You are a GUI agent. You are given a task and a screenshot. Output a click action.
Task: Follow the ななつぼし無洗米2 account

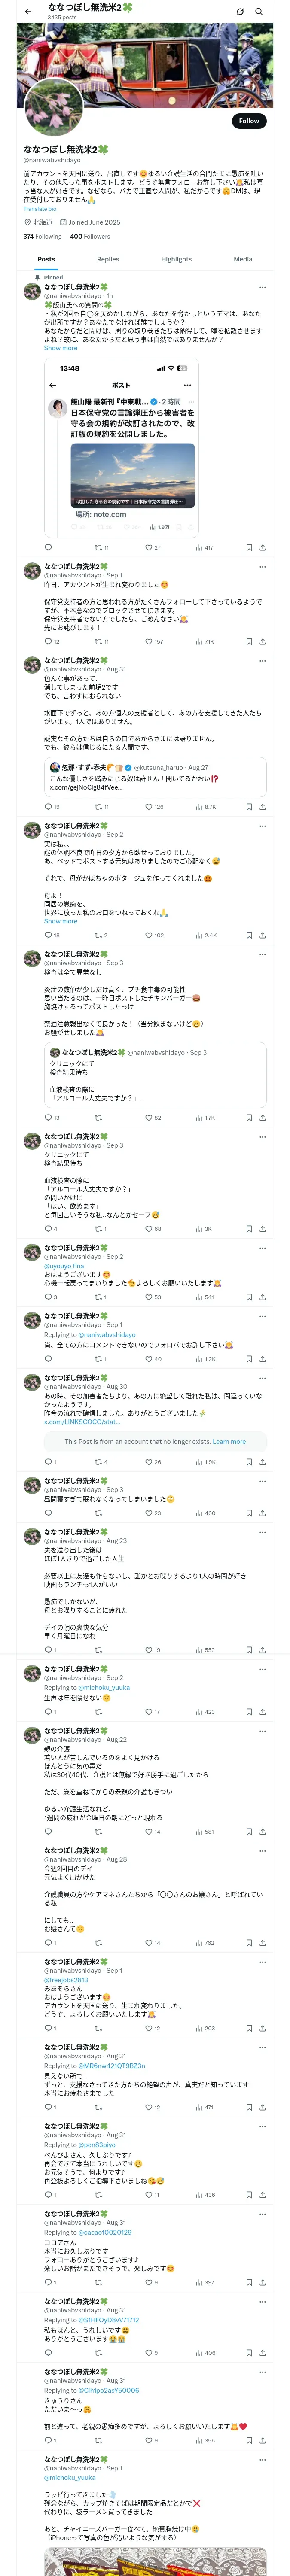click(x=248, y=121)
